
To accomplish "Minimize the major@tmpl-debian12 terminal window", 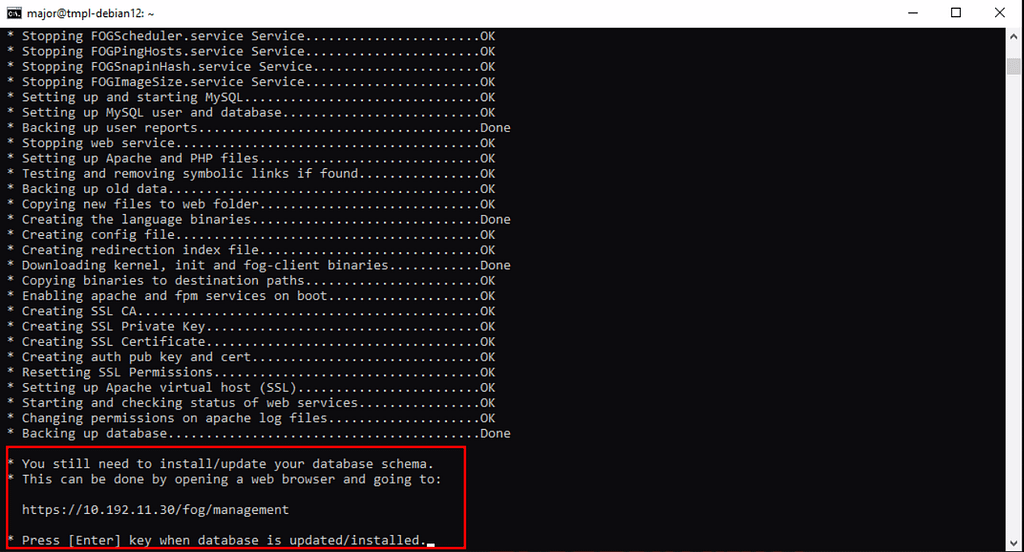I will click(x=913, y=13).
